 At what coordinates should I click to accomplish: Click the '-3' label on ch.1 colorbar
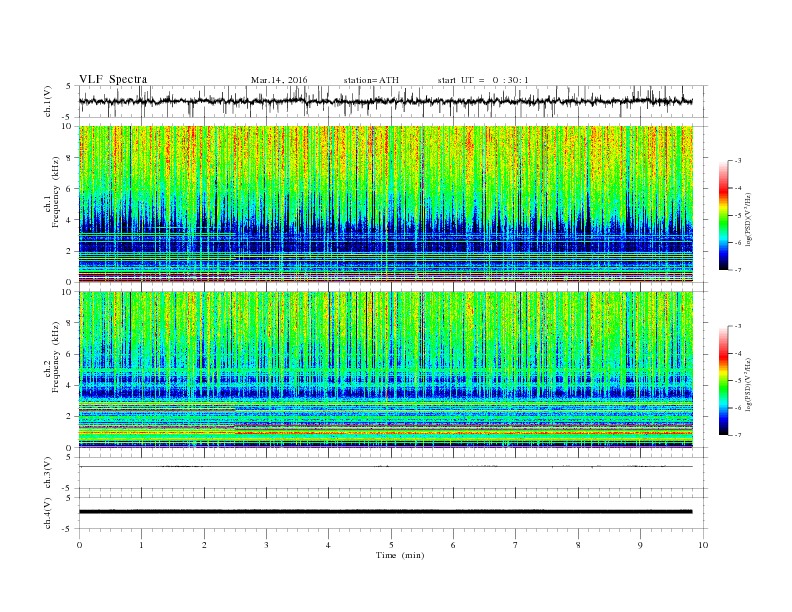click(737, 161)
